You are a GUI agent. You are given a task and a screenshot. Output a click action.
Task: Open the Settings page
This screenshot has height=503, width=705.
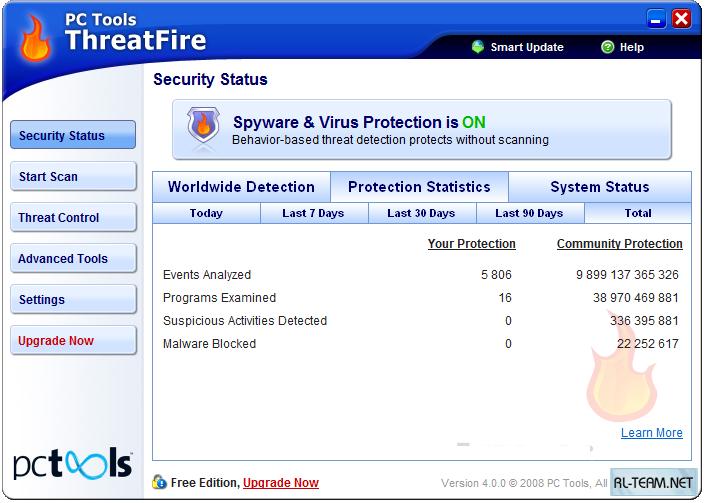72,300
